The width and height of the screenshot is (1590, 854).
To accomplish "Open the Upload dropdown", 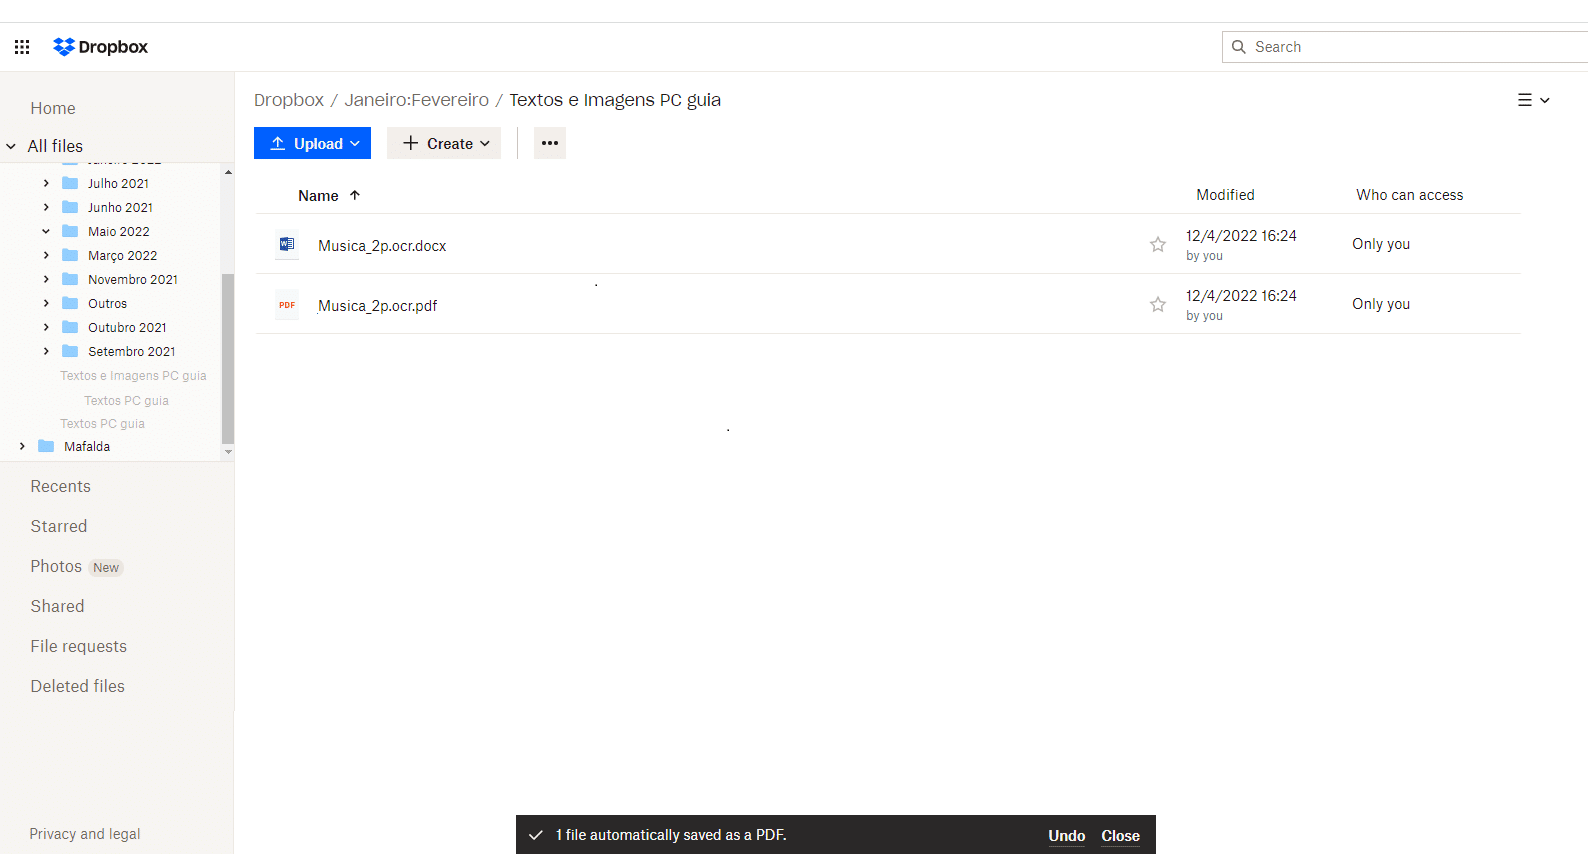I will pyautogui.click(x=312, y=143).
